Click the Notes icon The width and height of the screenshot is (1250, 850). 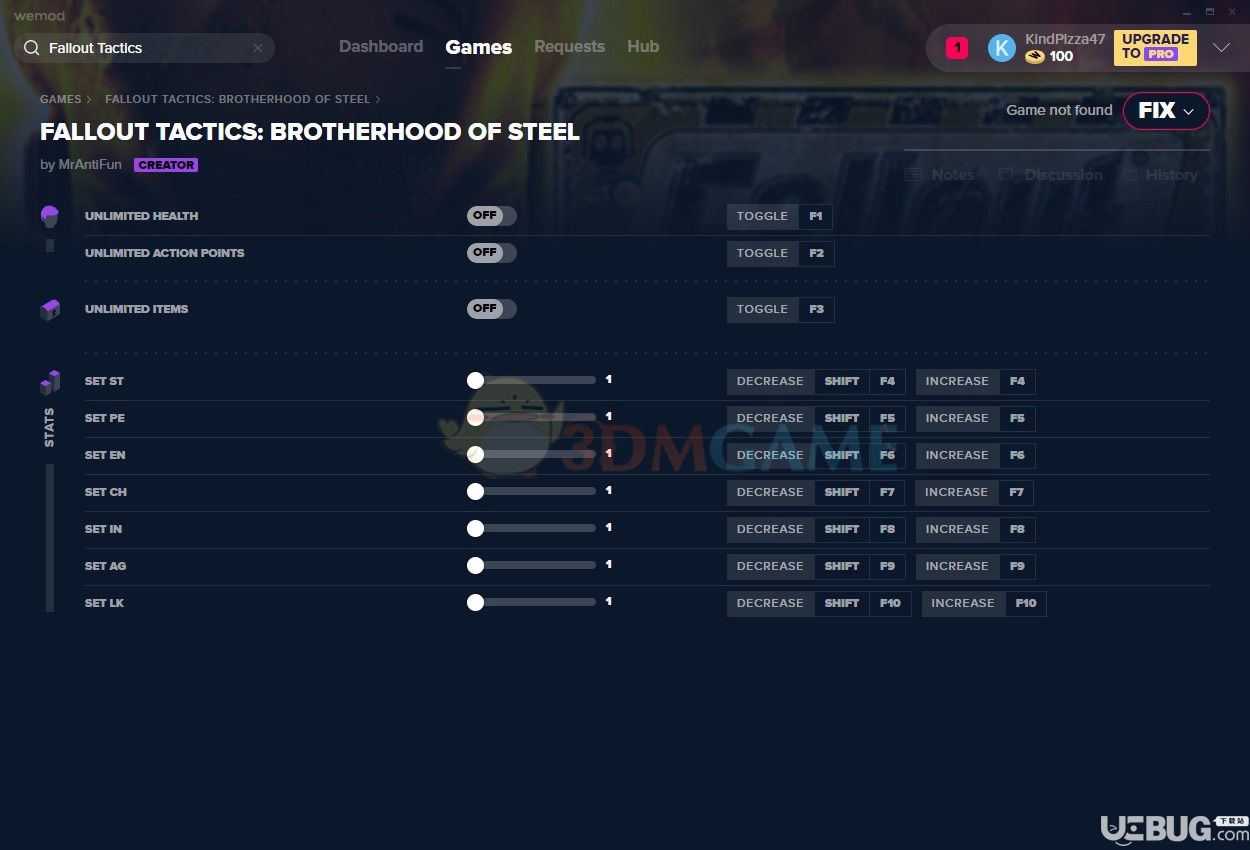coord(913,175)
